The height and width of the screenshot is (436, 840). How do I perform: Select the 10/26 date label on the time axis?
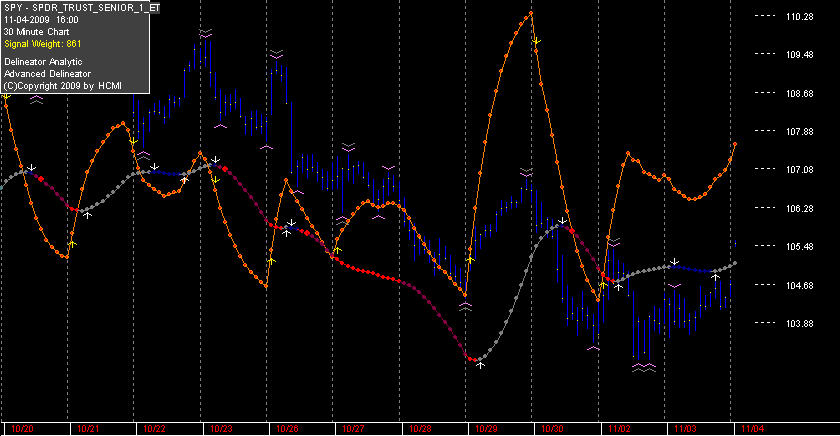(287, 429)
